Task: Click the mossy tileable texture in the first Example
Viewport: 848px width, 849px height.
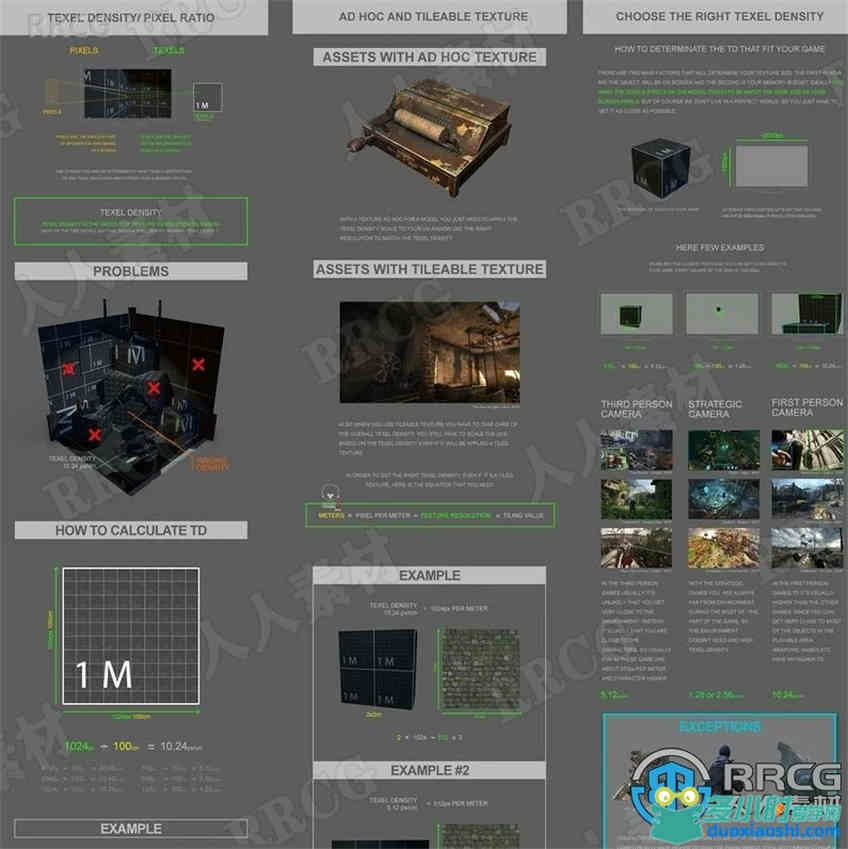Action: 479,670
